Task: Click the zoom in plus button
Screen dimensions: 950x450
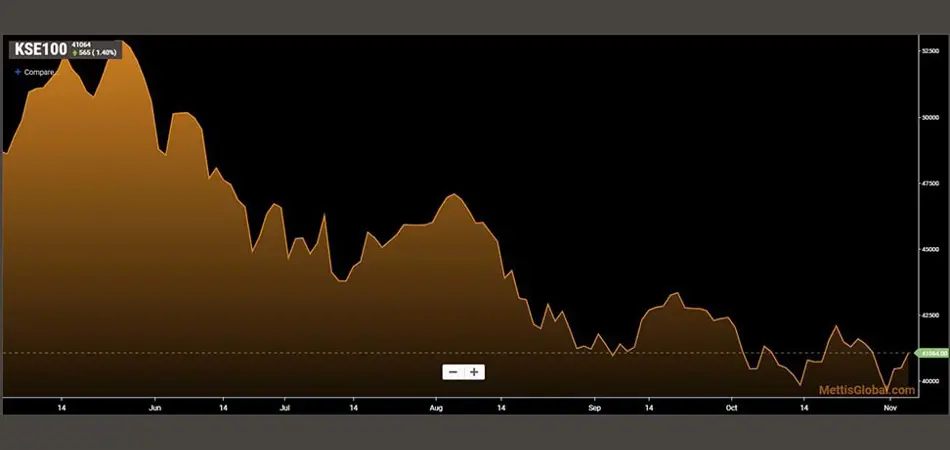Action: click(474, 372)
